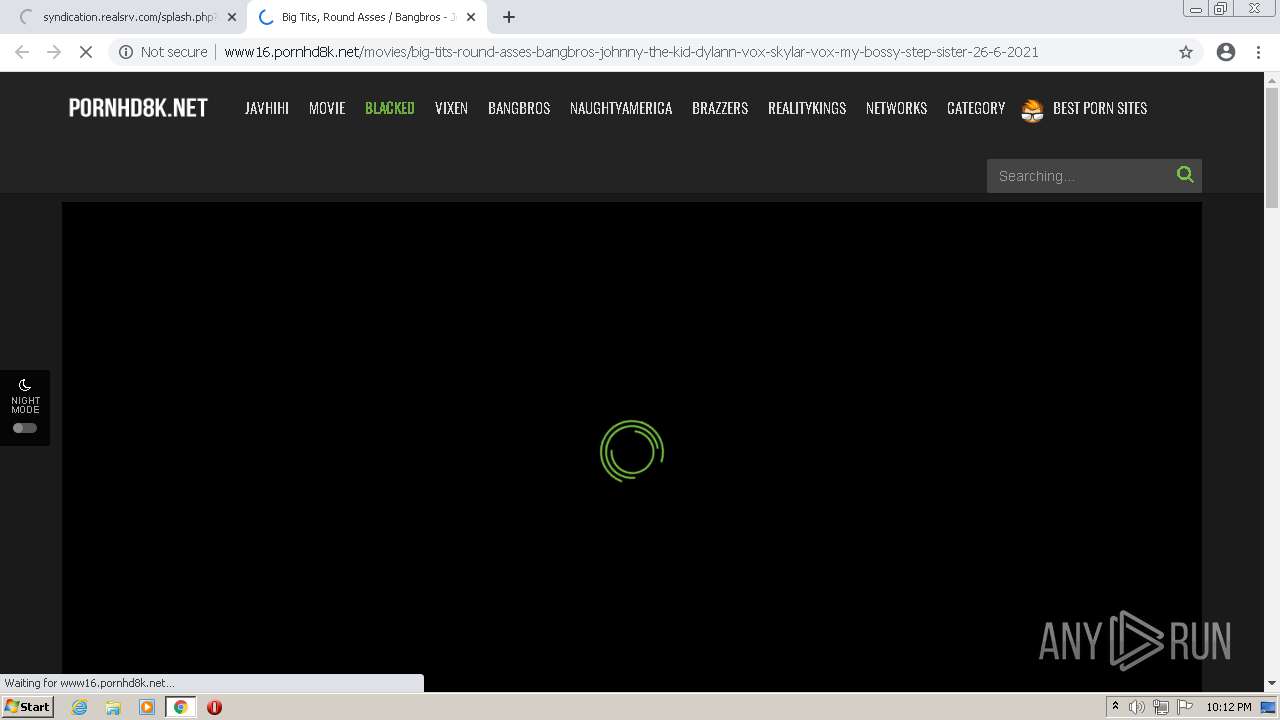Click the stop loading button
Screen dimensions: 1280x720
[x=86, y=52]
